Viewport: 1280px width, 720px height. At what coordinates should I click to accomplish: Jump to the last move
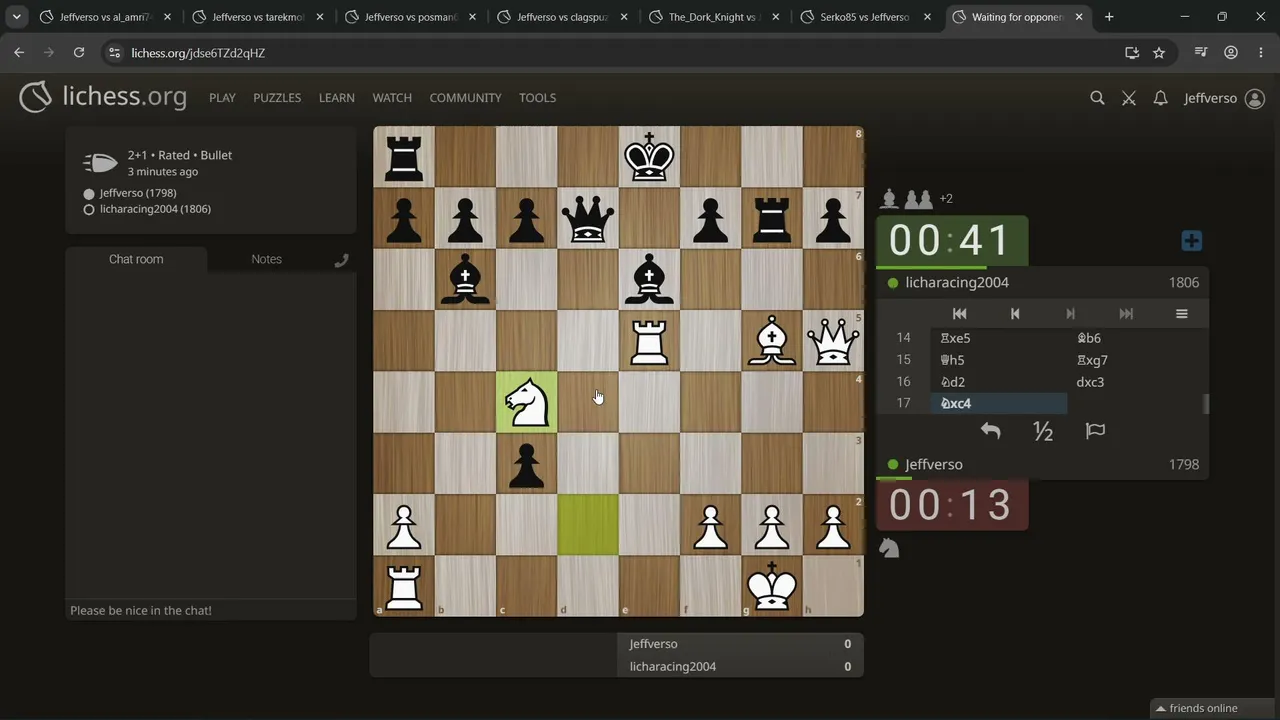(x=1126, y=313)
